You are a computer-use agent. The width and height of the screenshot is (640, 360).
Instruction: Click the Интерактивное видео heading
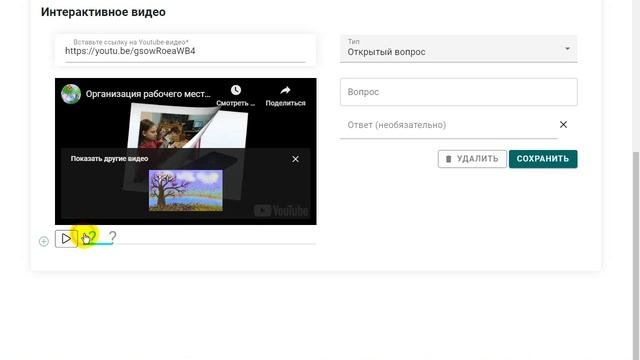pyautogui.click(x=103, y=12)
